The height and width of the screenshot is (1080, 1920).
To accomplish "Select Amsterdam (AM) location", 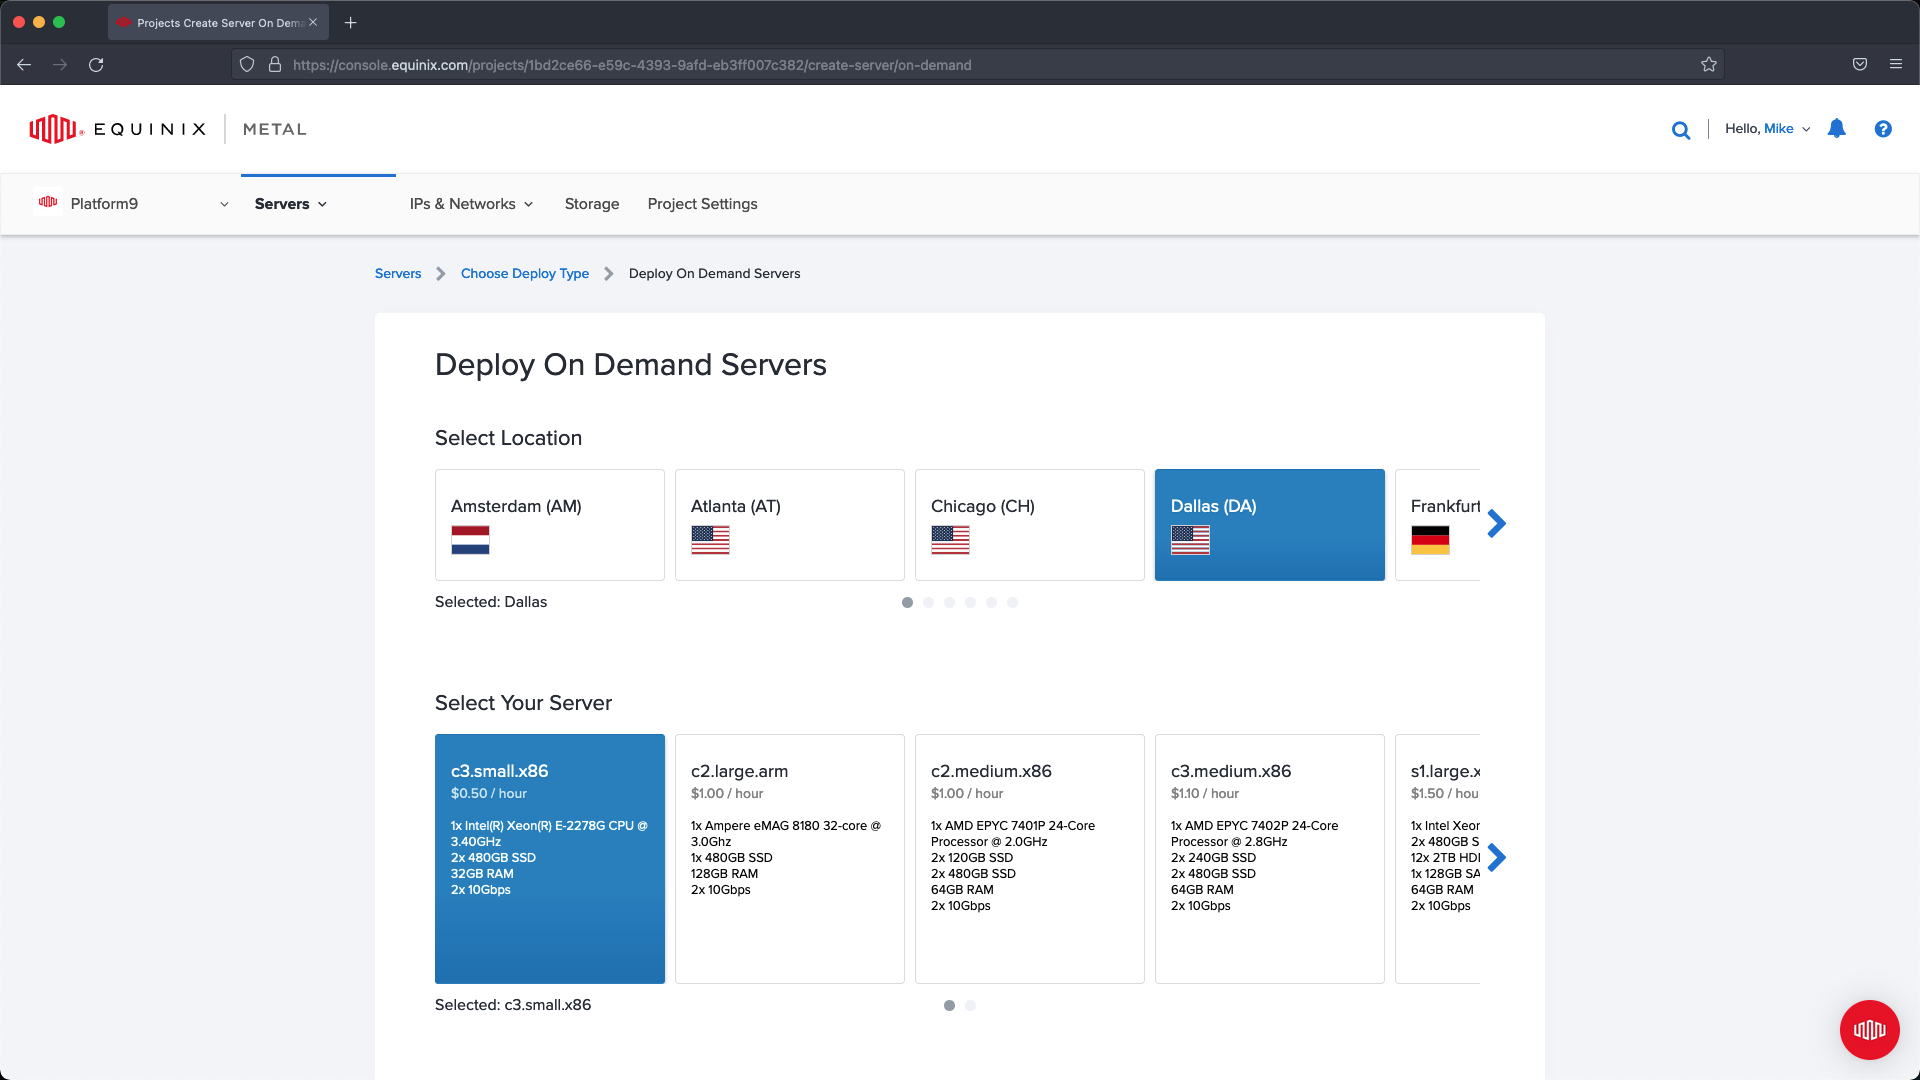I will click(x=550, y=525).
